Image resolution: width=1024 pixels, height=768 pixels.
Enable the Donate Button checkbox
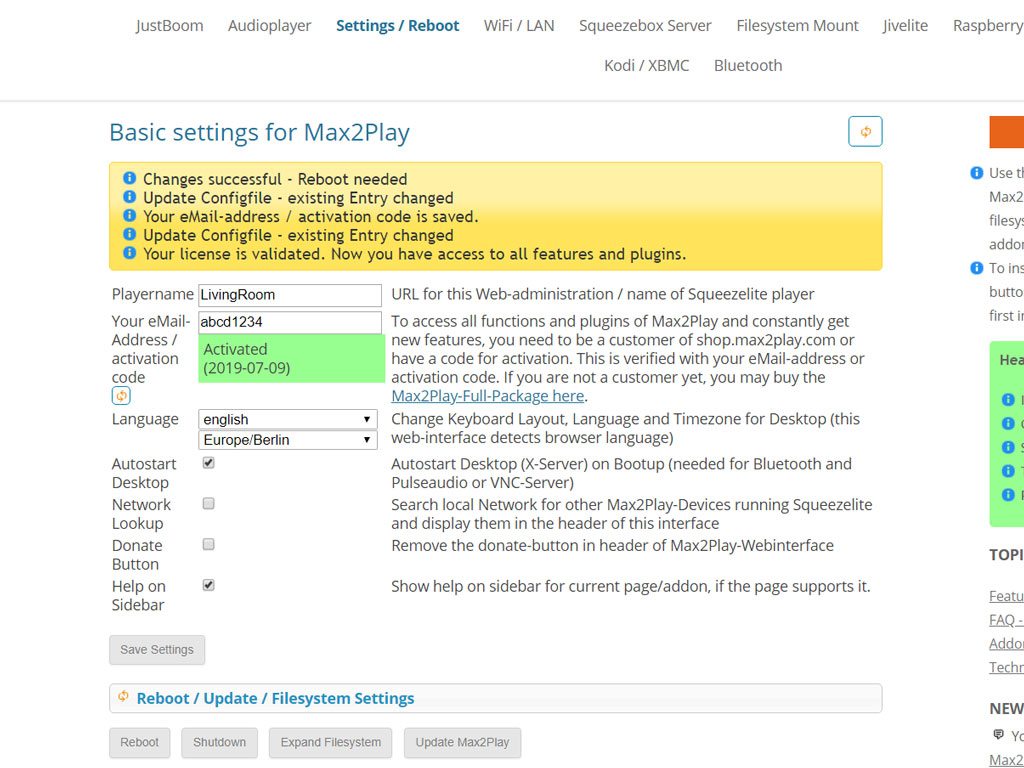pyautogui.click(x=208, y=545)
